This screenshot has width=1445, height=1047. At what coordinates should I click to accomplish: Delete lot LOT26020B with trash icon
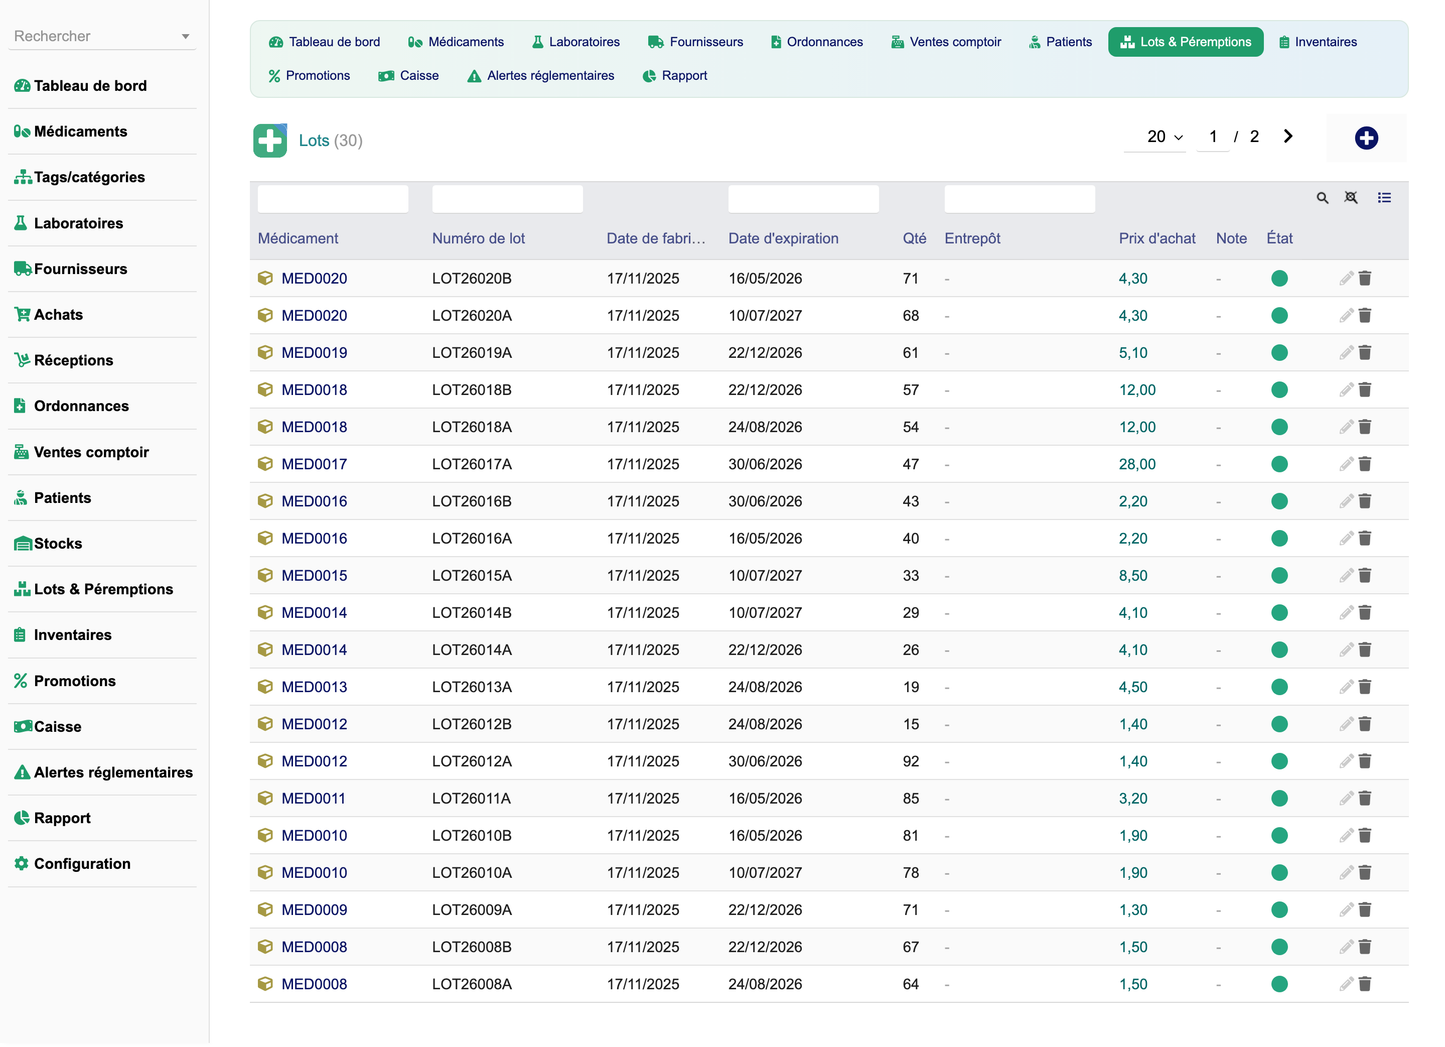[1365, 278]
